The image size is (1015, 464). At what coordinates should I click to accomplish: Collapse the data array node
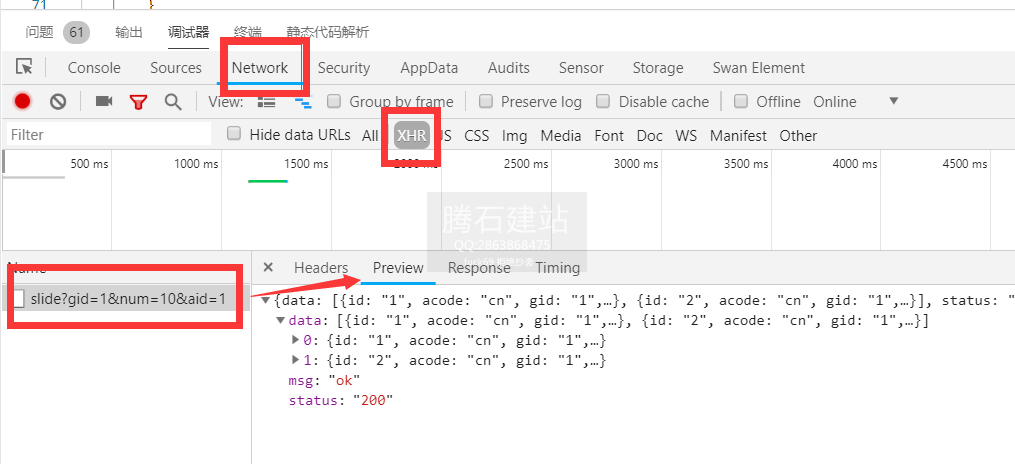(281, 321)
